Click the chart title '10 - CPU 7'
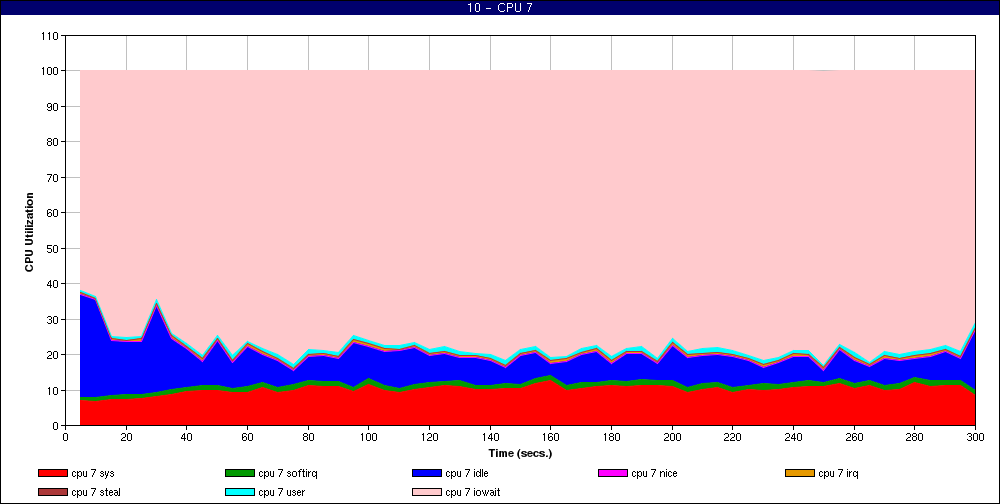Image resolution: width=1000 pixels, height=504 pixels. click(x=500, y=8)
